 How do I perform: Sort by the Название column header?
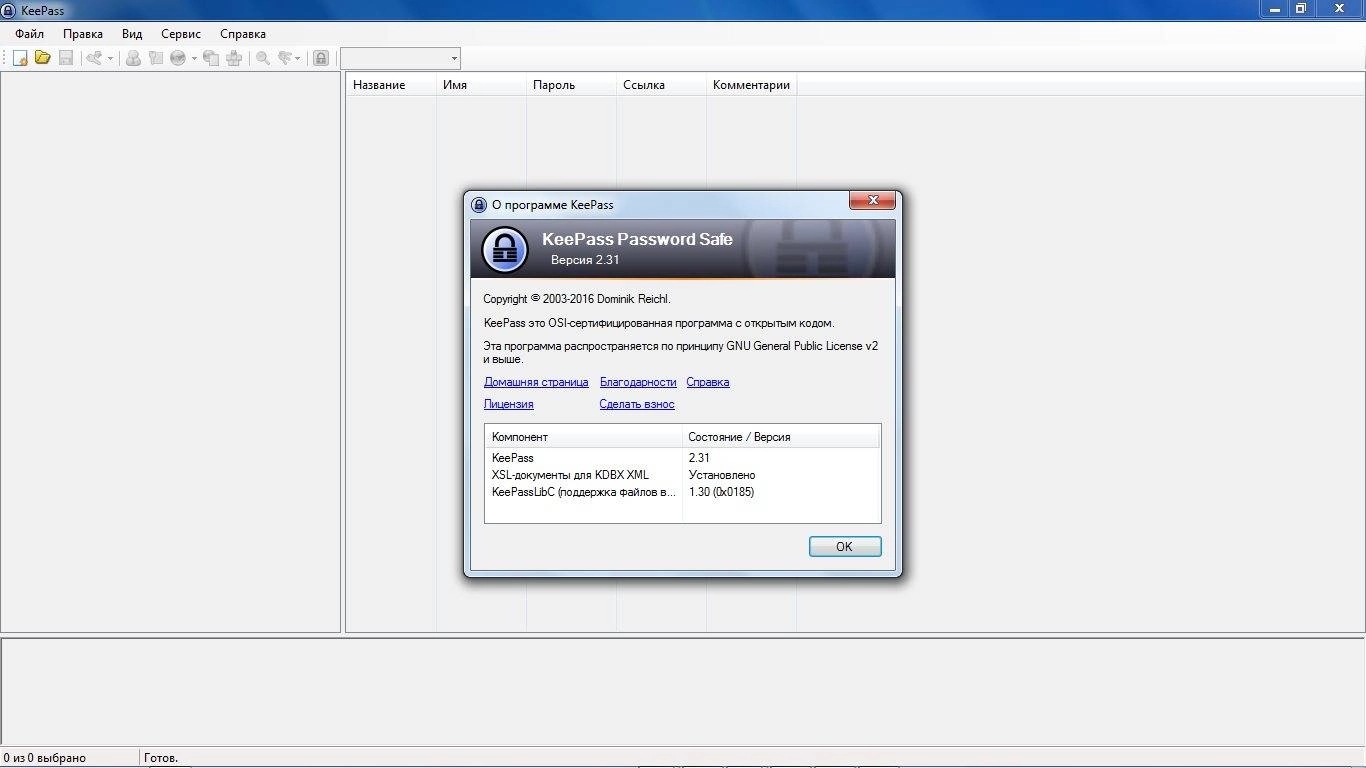391,85
